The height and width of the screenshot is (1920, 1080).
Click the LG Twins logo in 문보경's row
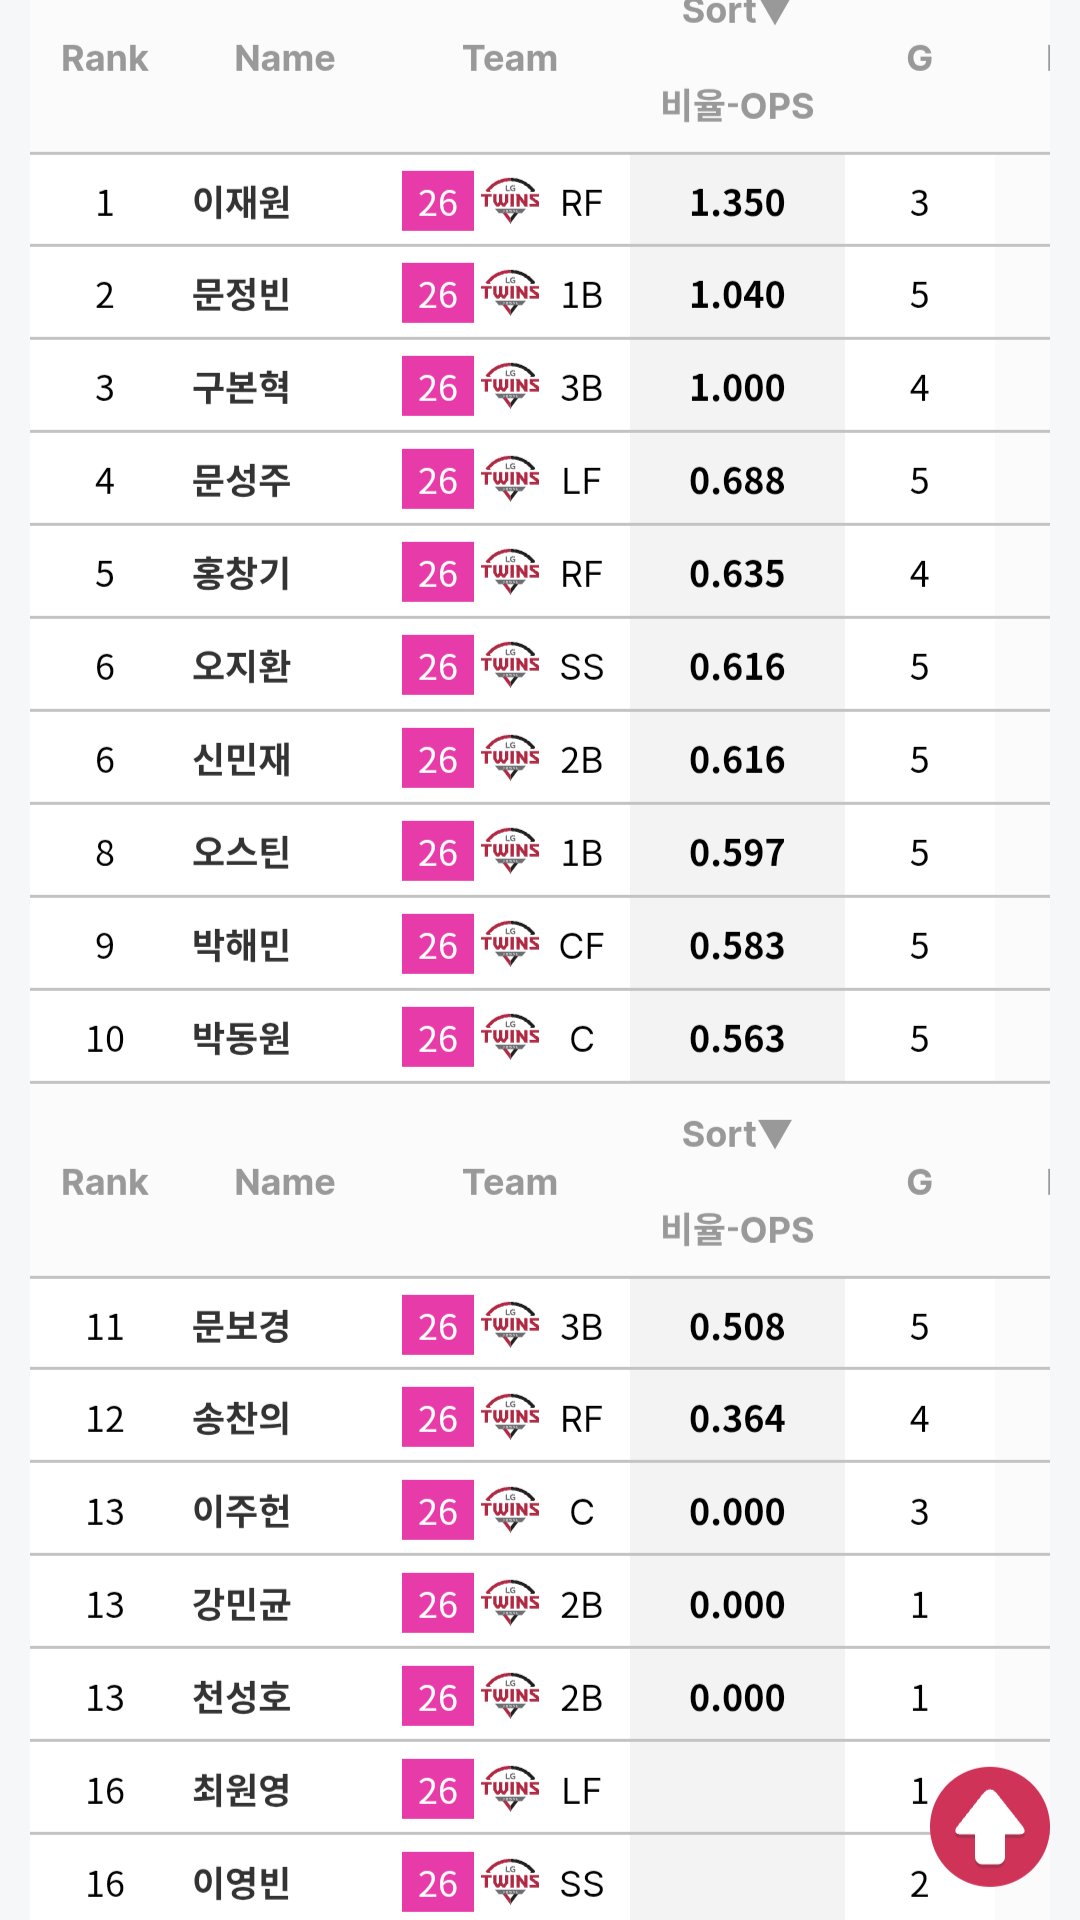click(510, 1325)
